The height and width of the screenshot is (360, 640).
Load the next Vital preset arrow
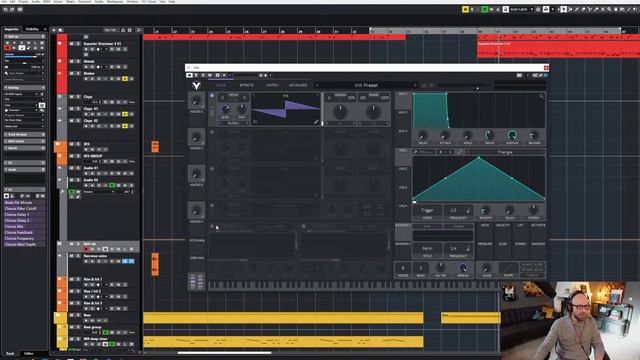click(x=416, y=85)
